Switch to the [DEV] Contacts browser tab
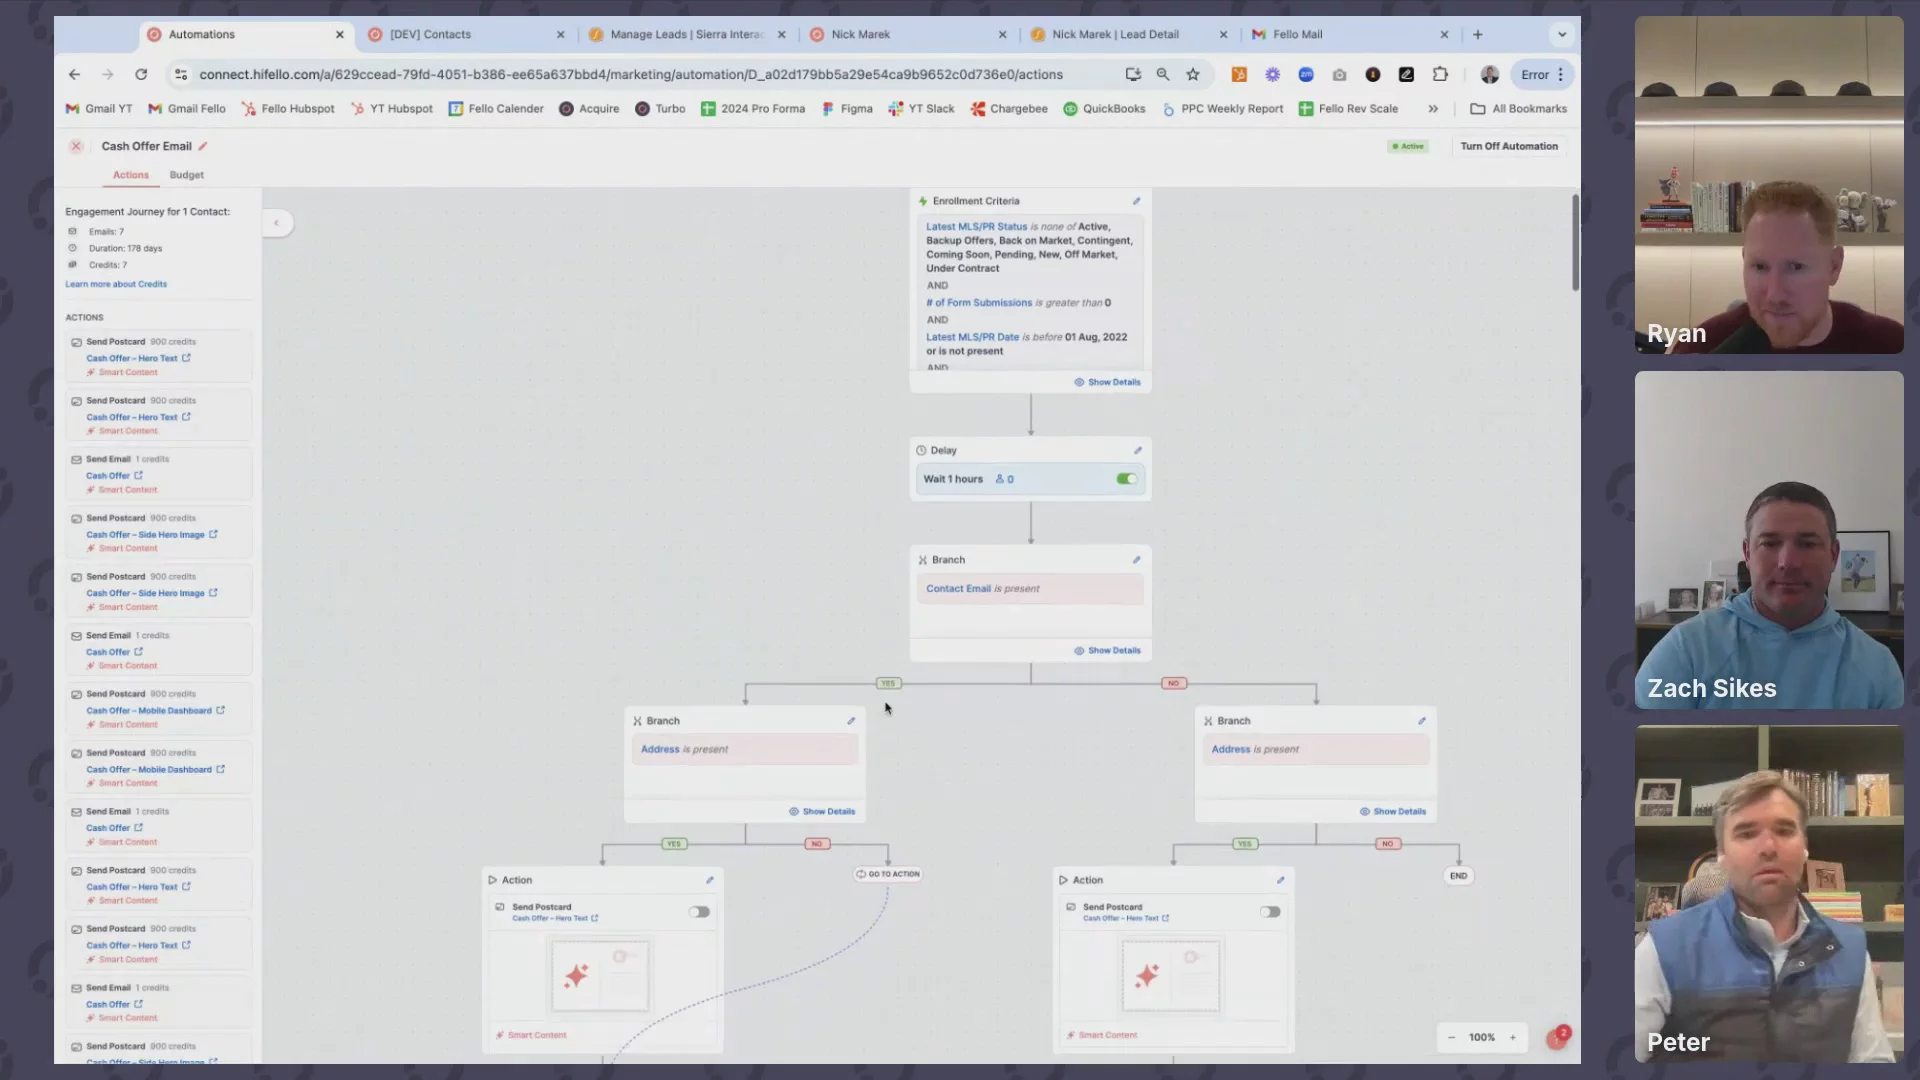Image resolution: width=1920 pixels, height=1080 pixels. (x=466, y=34)
